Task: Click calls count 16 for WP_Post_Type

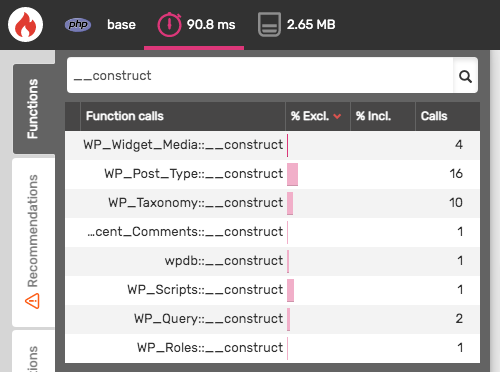Action: point(456,174)
